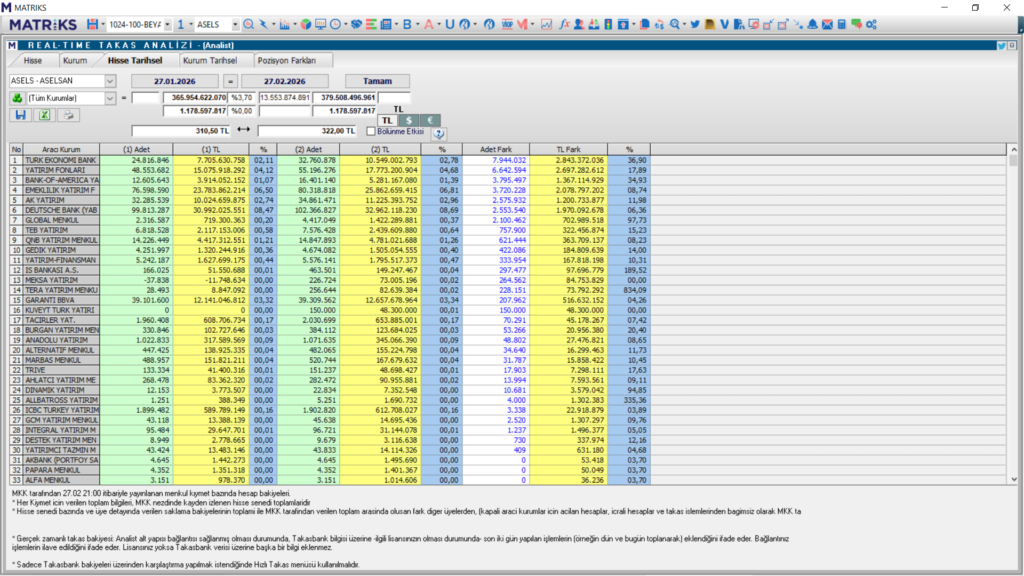Open the (Tüm Kurumlar) institution dropdown
This screenshot has width=1024, height=576.
110,98
